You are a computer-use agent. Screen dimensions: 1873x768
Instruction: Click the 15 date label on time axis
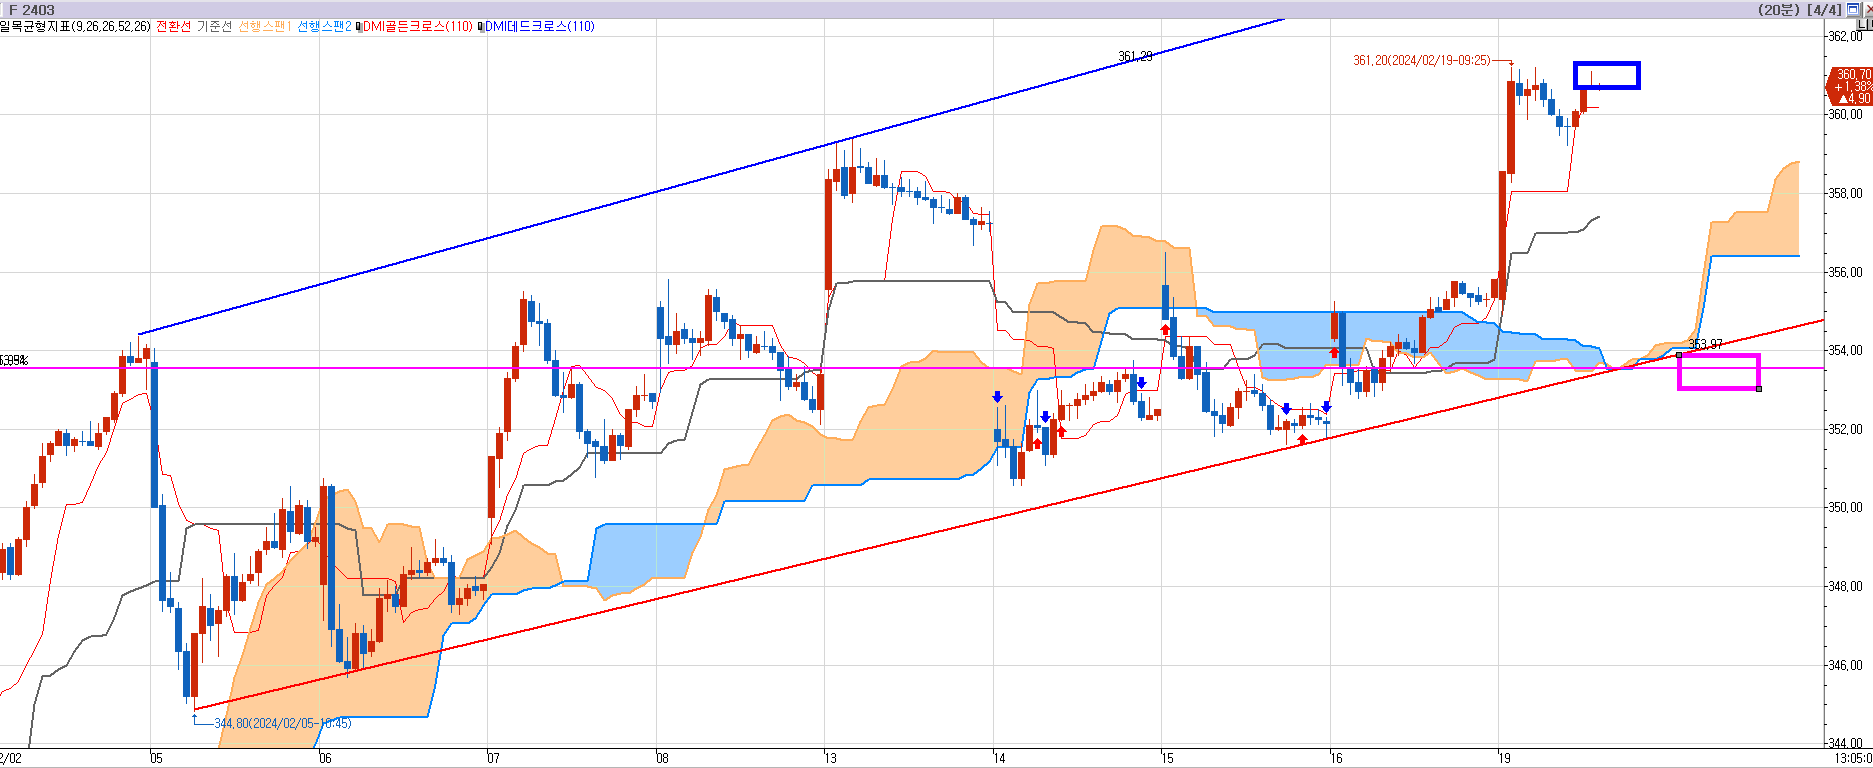[1167, 759]
